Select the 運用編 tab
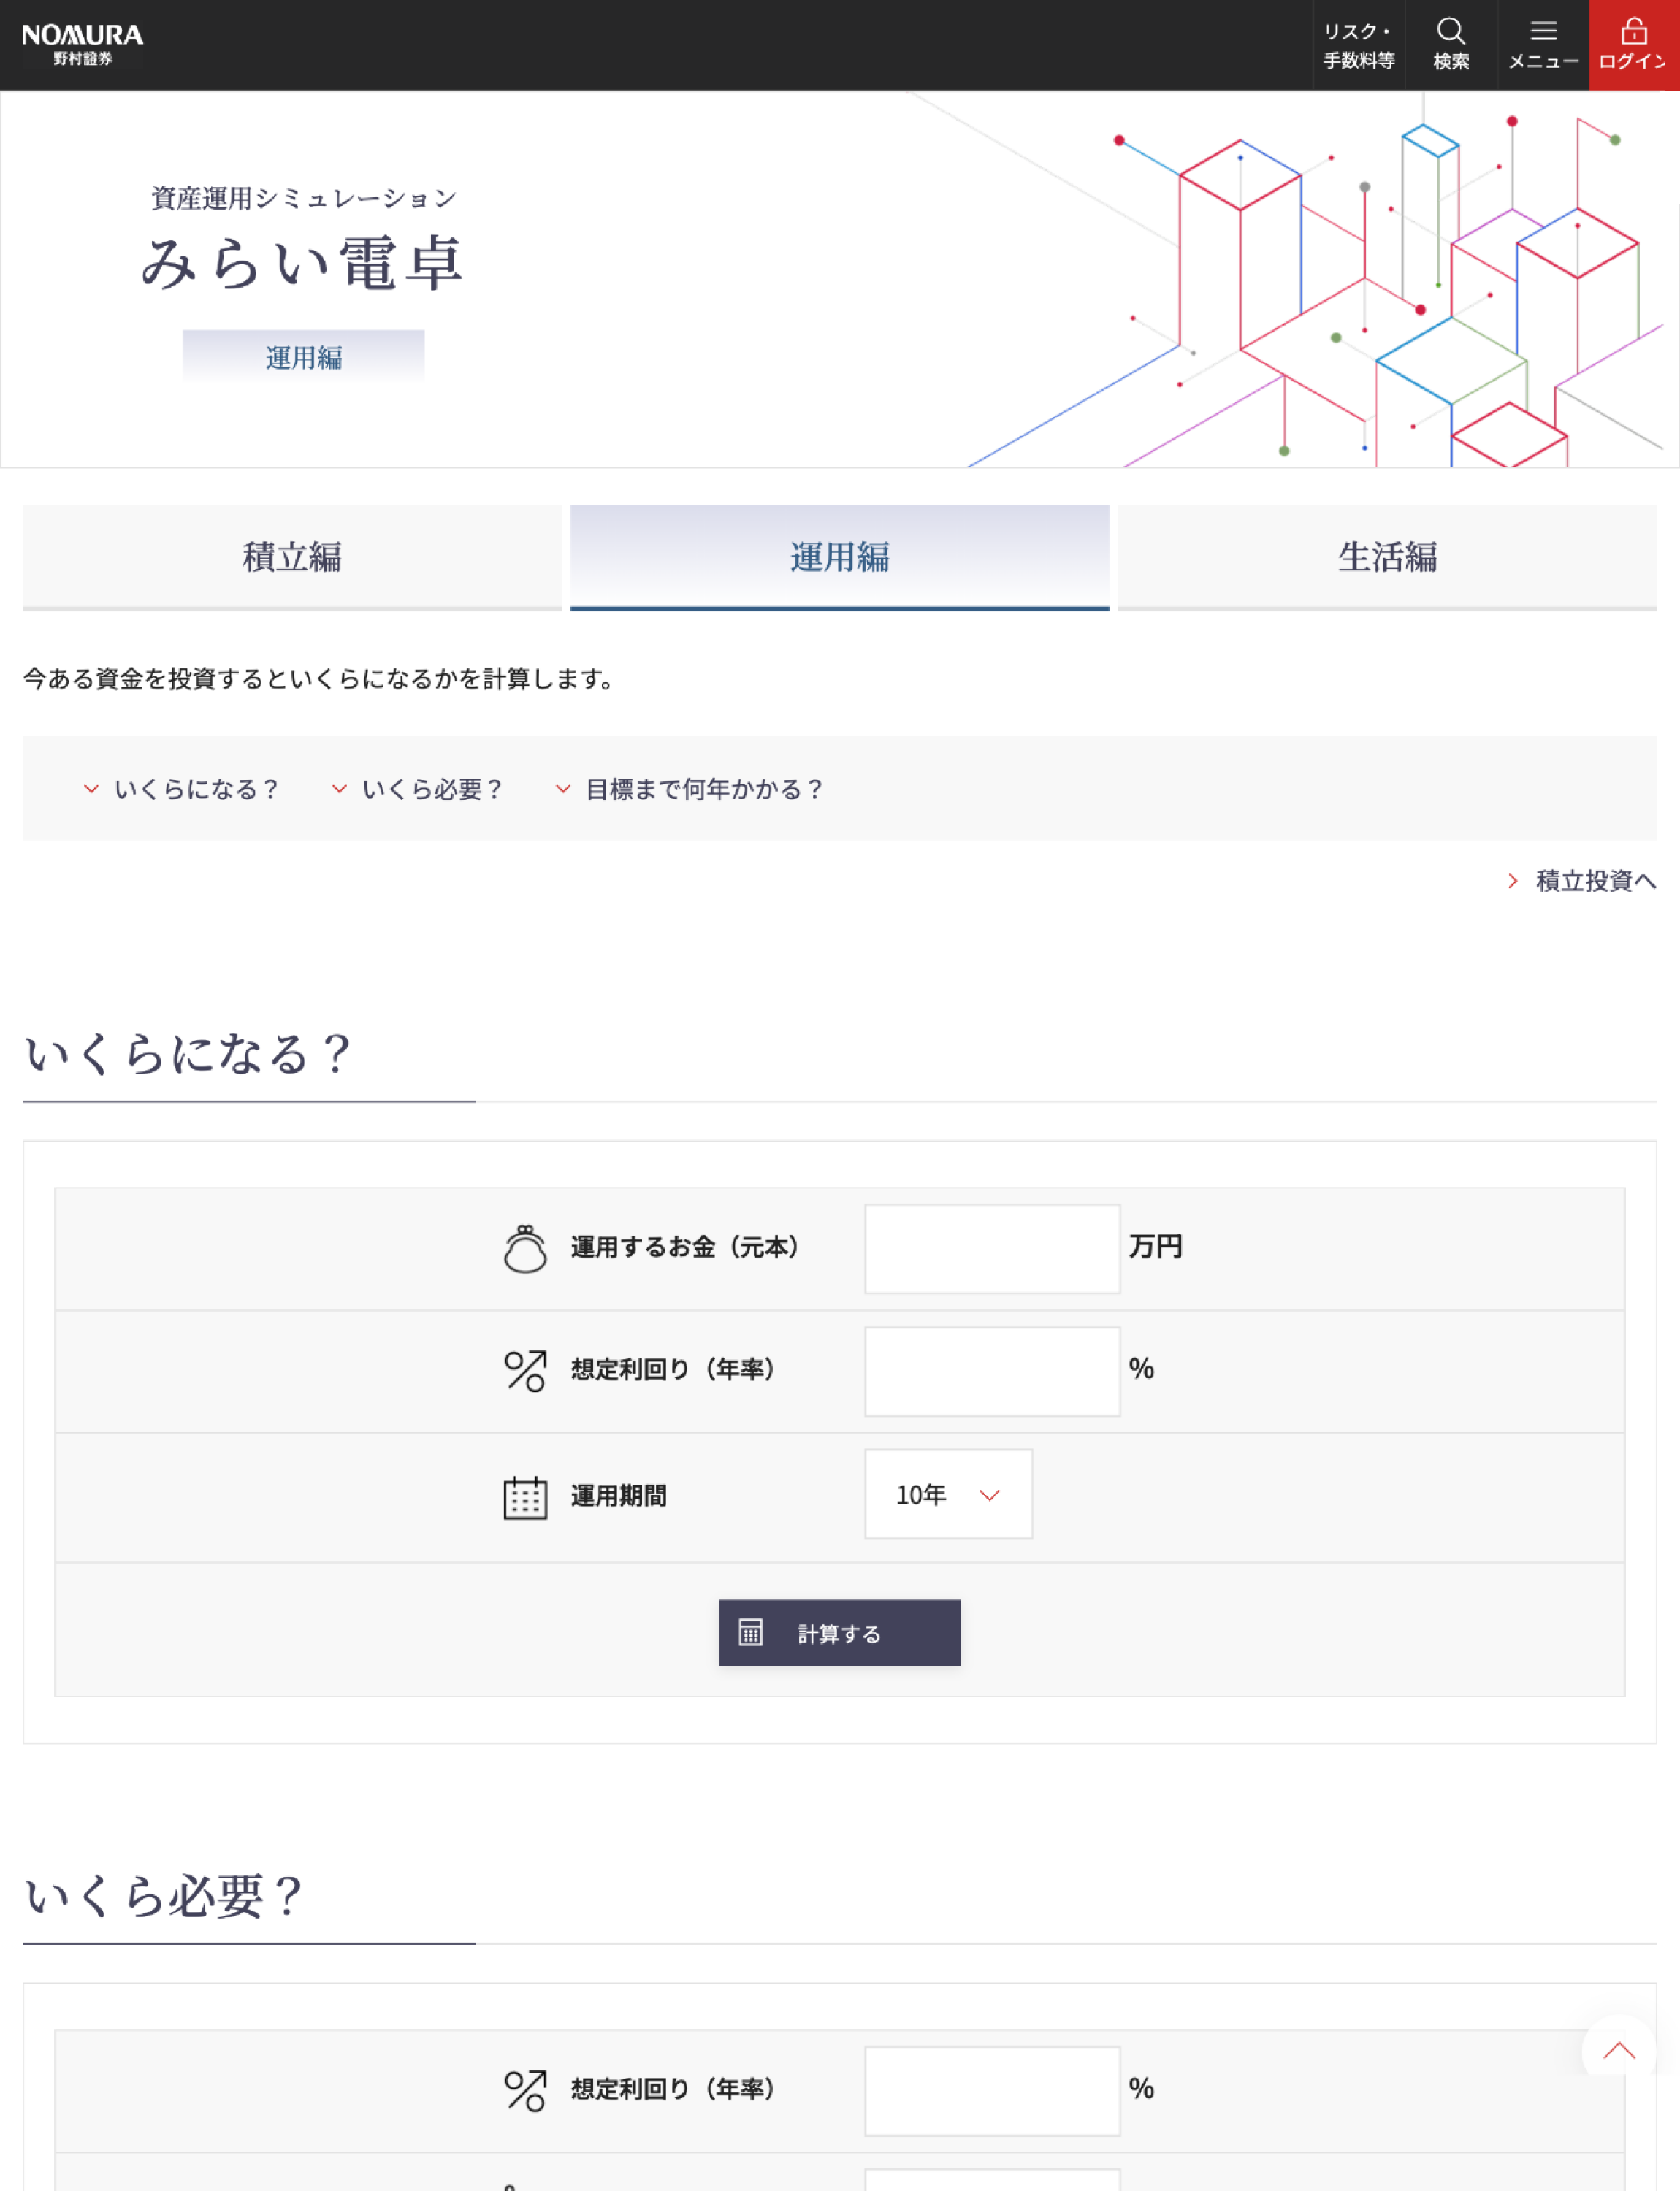The width and height of the screenshot is (1680, 2191). 839,557
